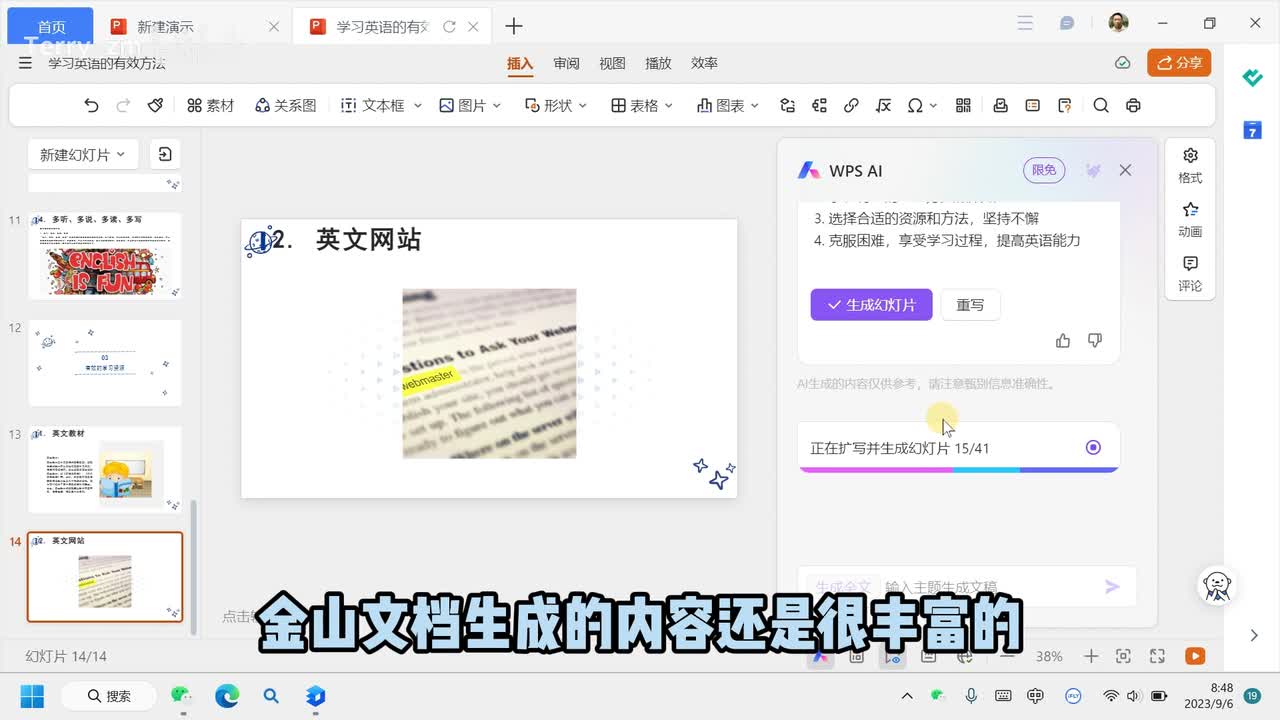The width and height of the screenshot is (1280, 720).
Task: Open the 格式 format side panel
Action: pyautogui.click(x=1190, y=165)
